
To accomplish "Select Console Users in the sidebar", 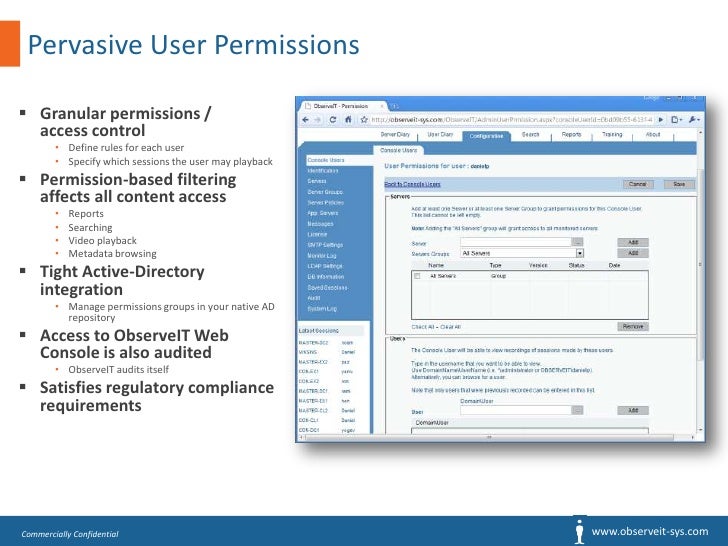I will 326,160.
